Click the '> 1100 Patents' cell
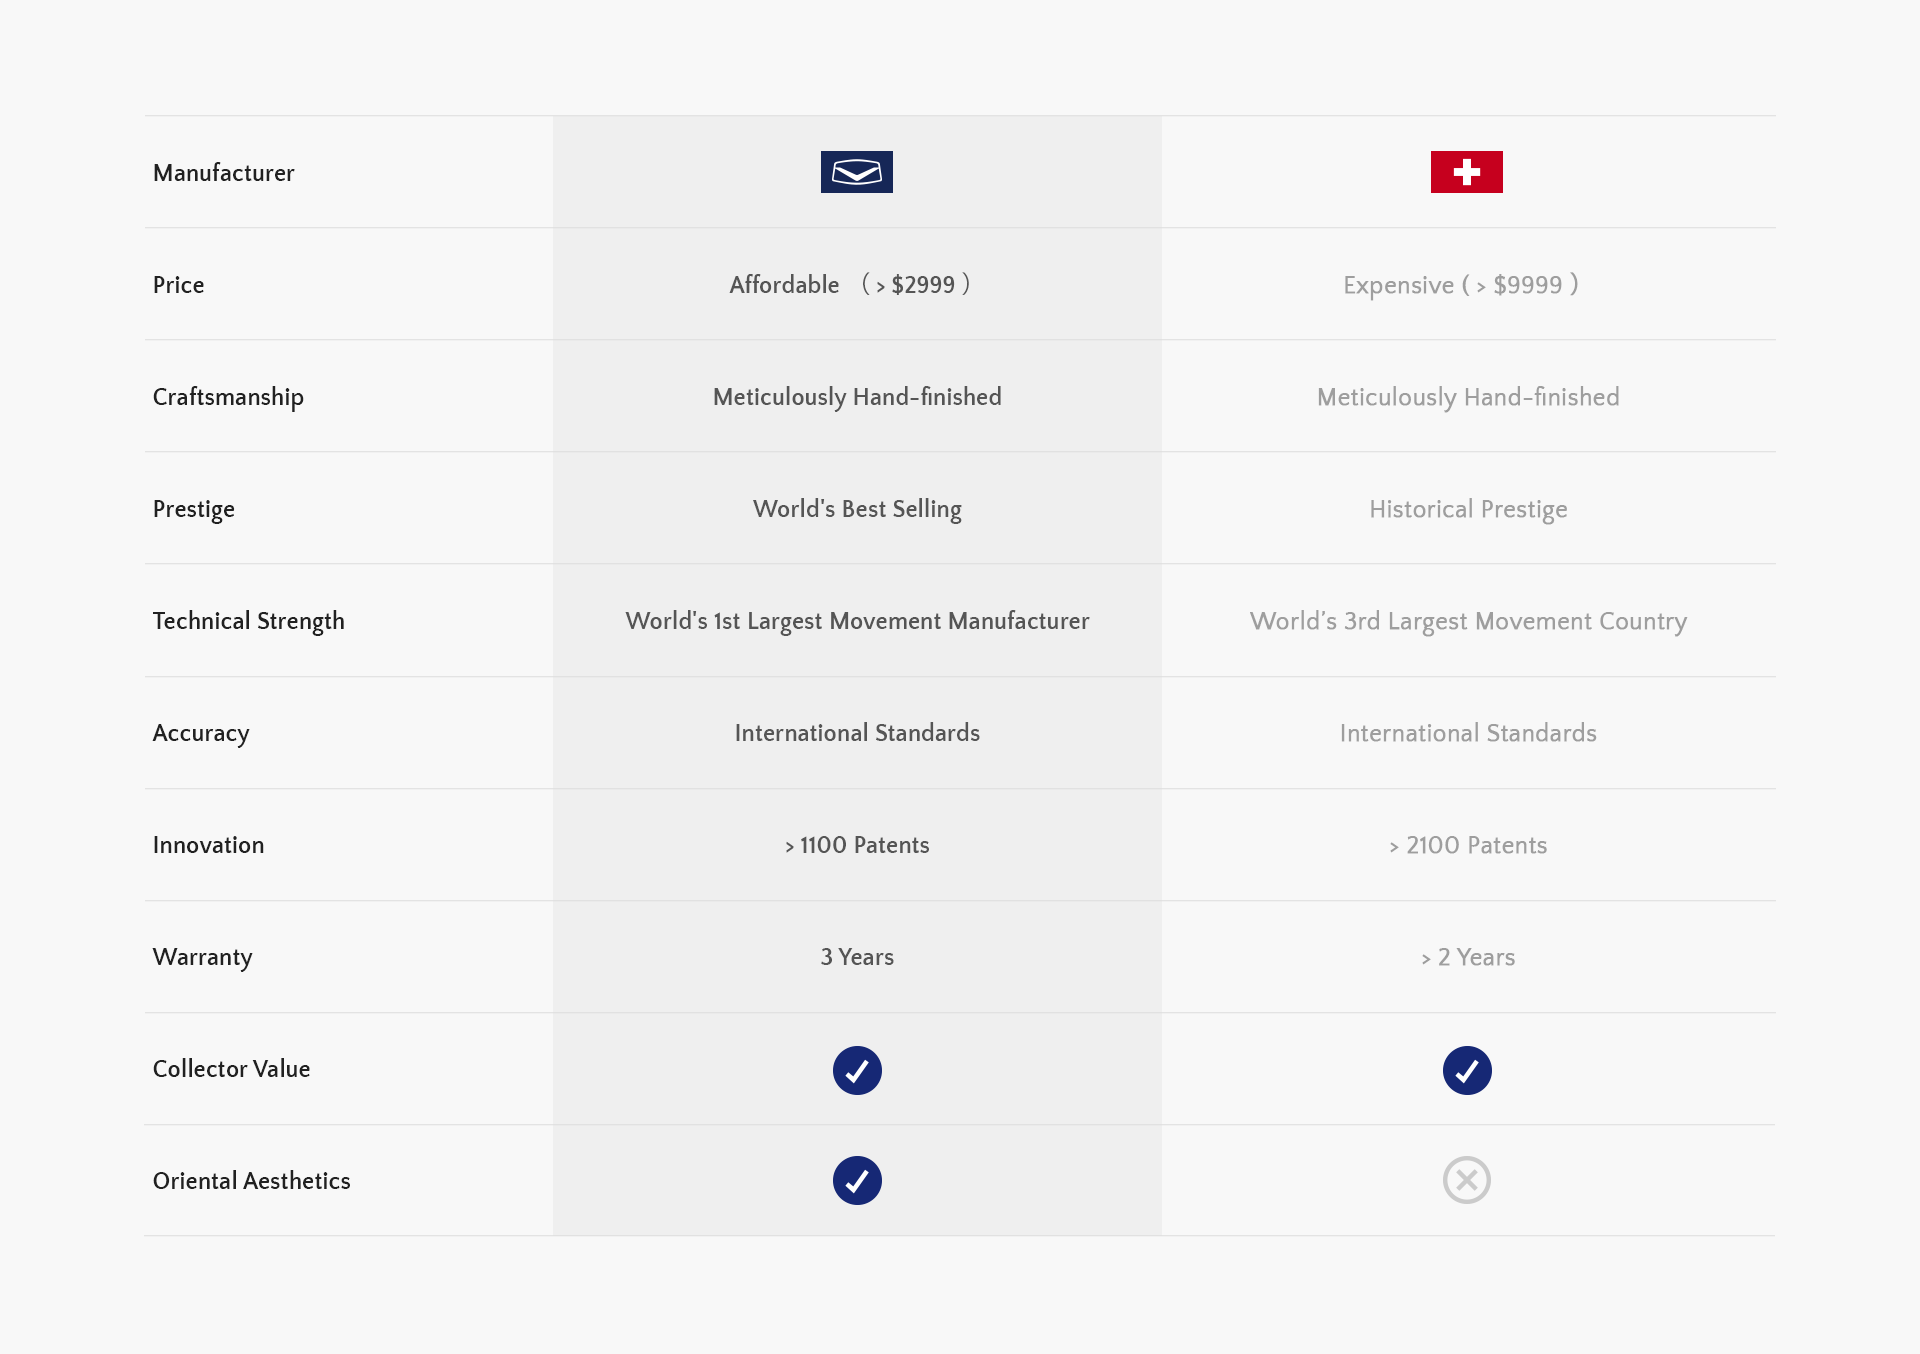 click(x=857, y=845)
